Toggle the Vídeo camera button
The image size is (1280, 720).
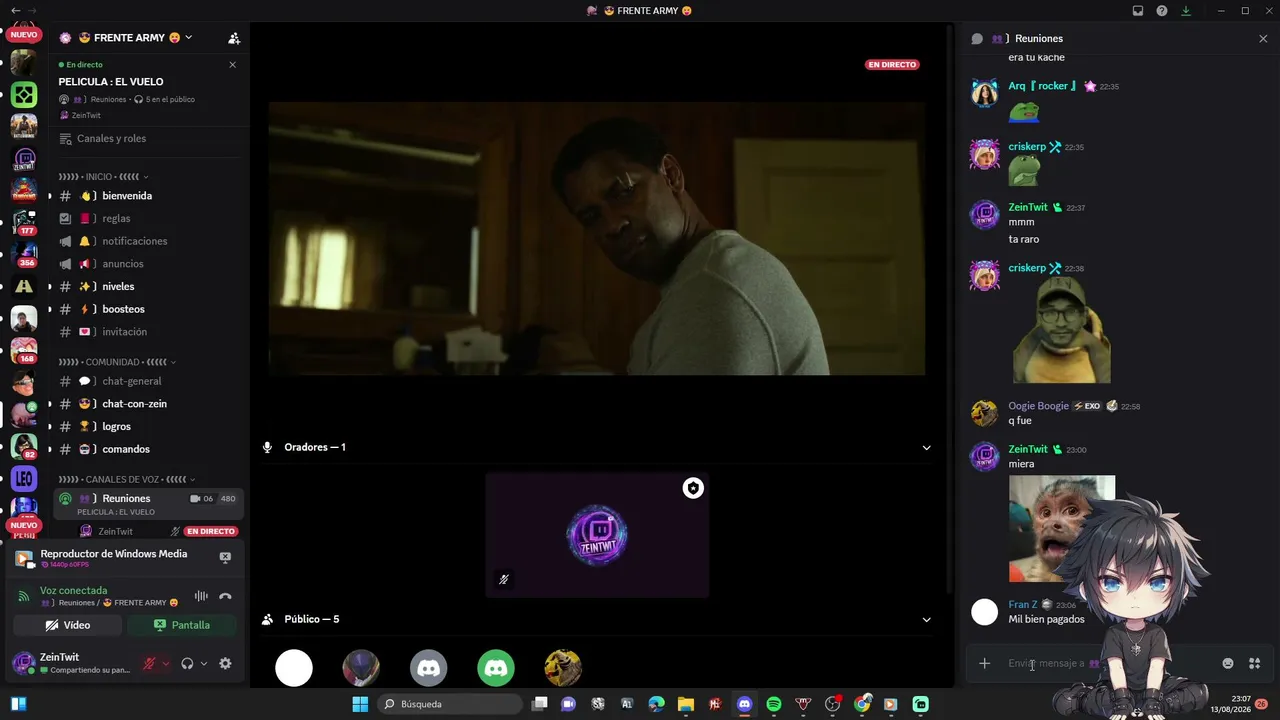click(x=68, y=625)
